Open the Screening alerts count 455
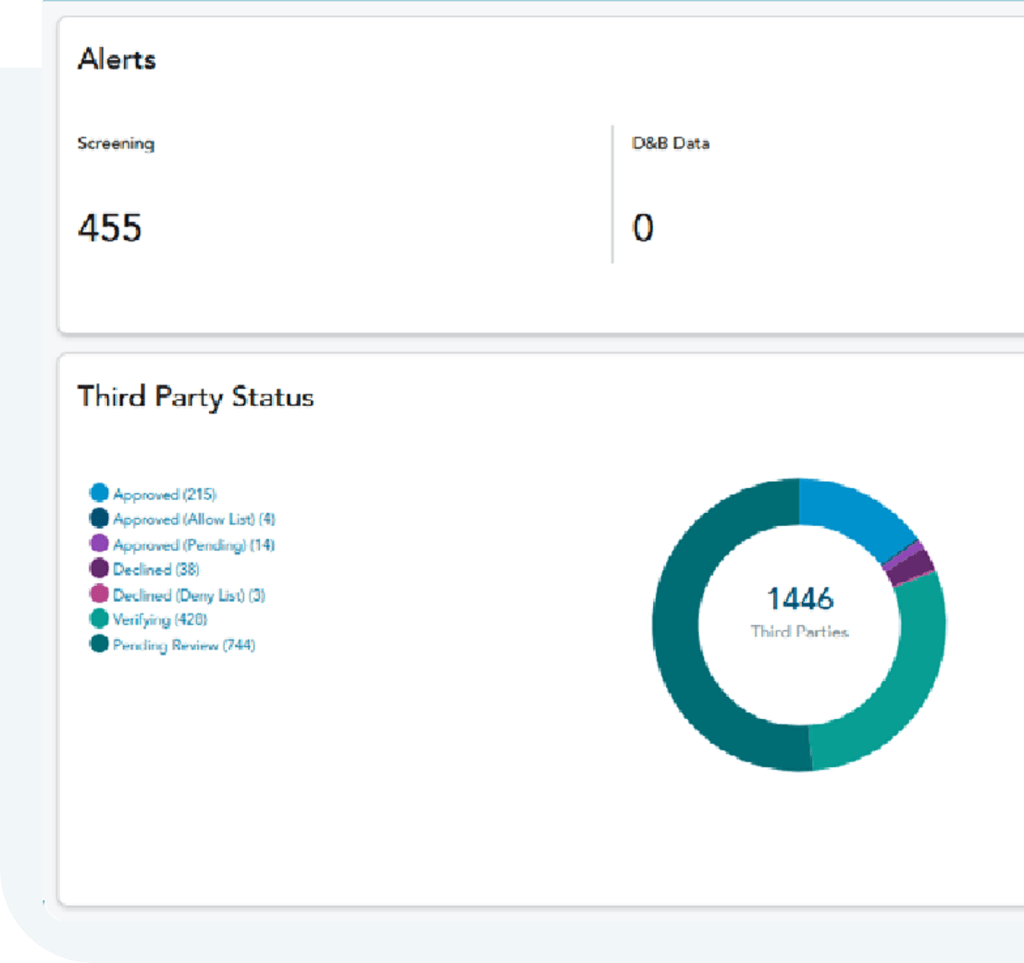1024x963 pixels. point(110,228)
